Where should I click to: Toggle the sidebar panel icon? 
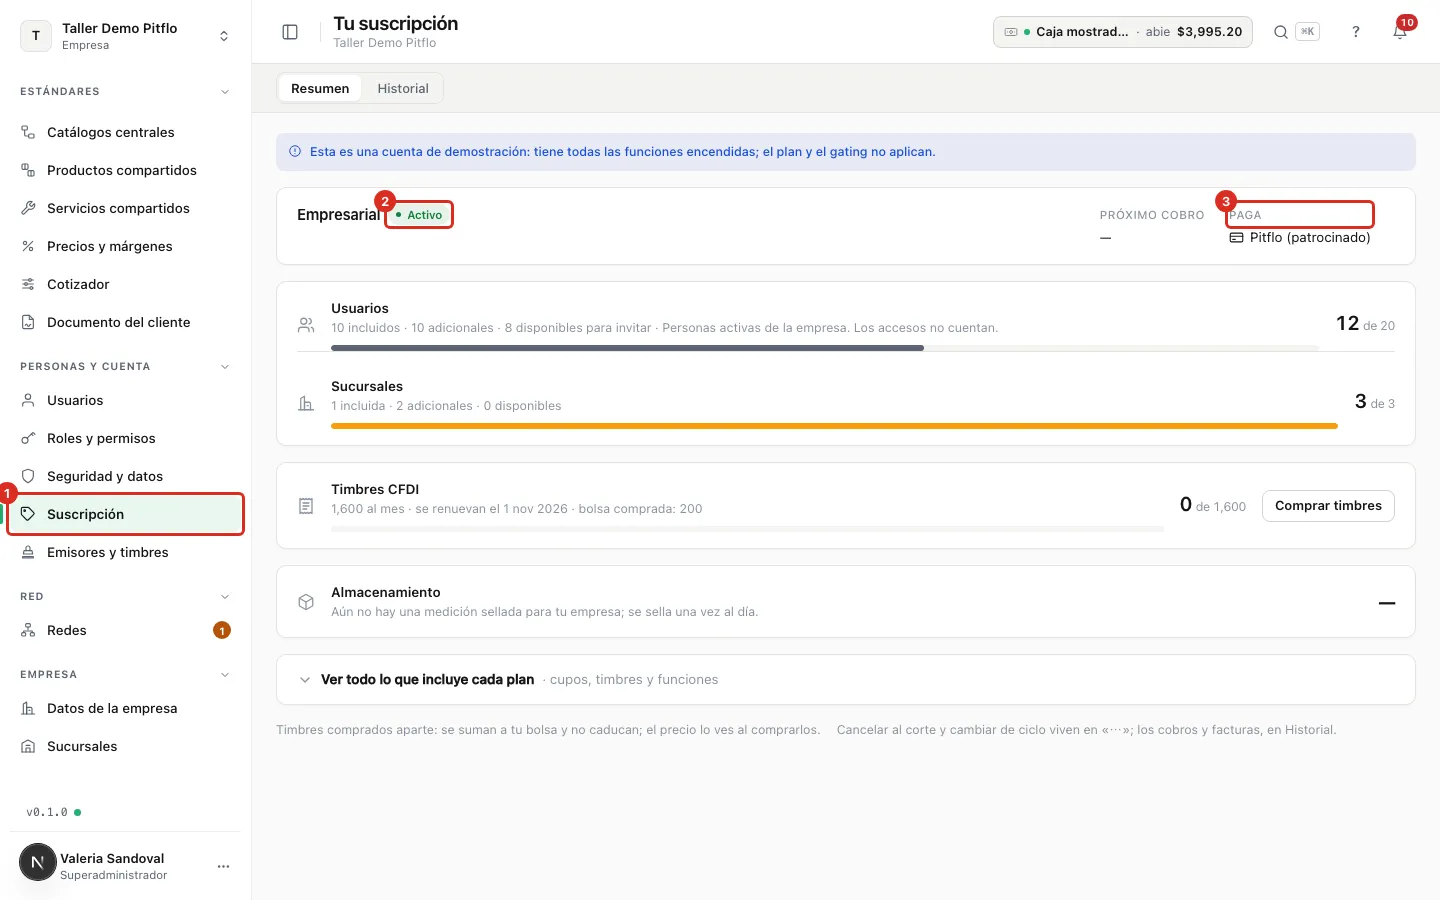pos(290,32)
